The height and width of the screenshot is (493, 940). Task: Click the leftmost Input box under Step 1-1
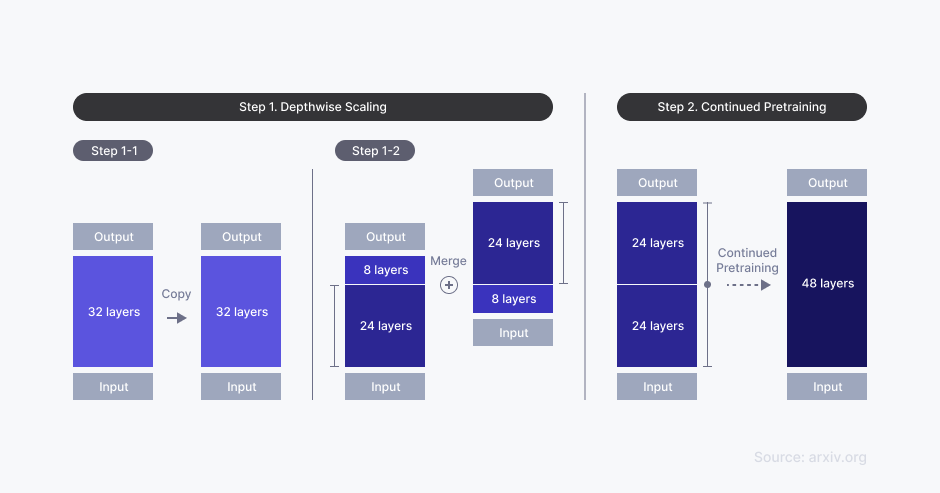(x=113, y=387)
